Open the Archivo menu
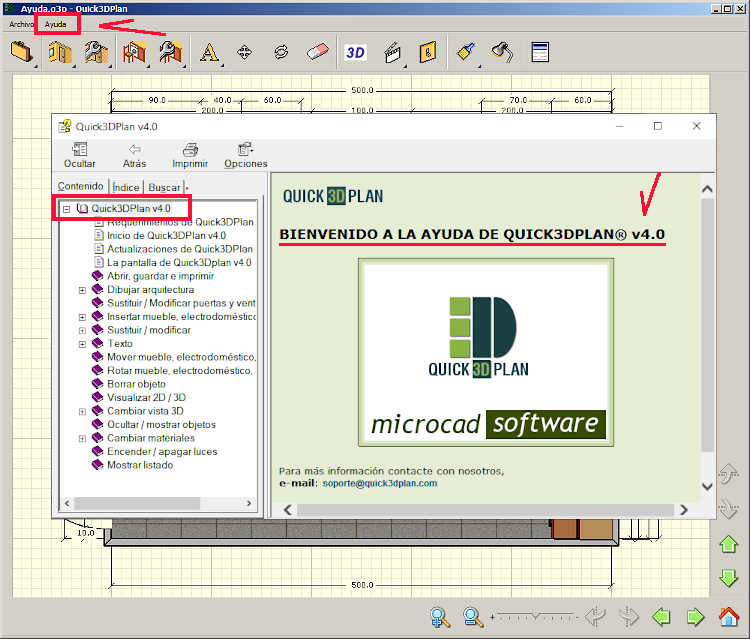The image size is (750, 639). 21,24
